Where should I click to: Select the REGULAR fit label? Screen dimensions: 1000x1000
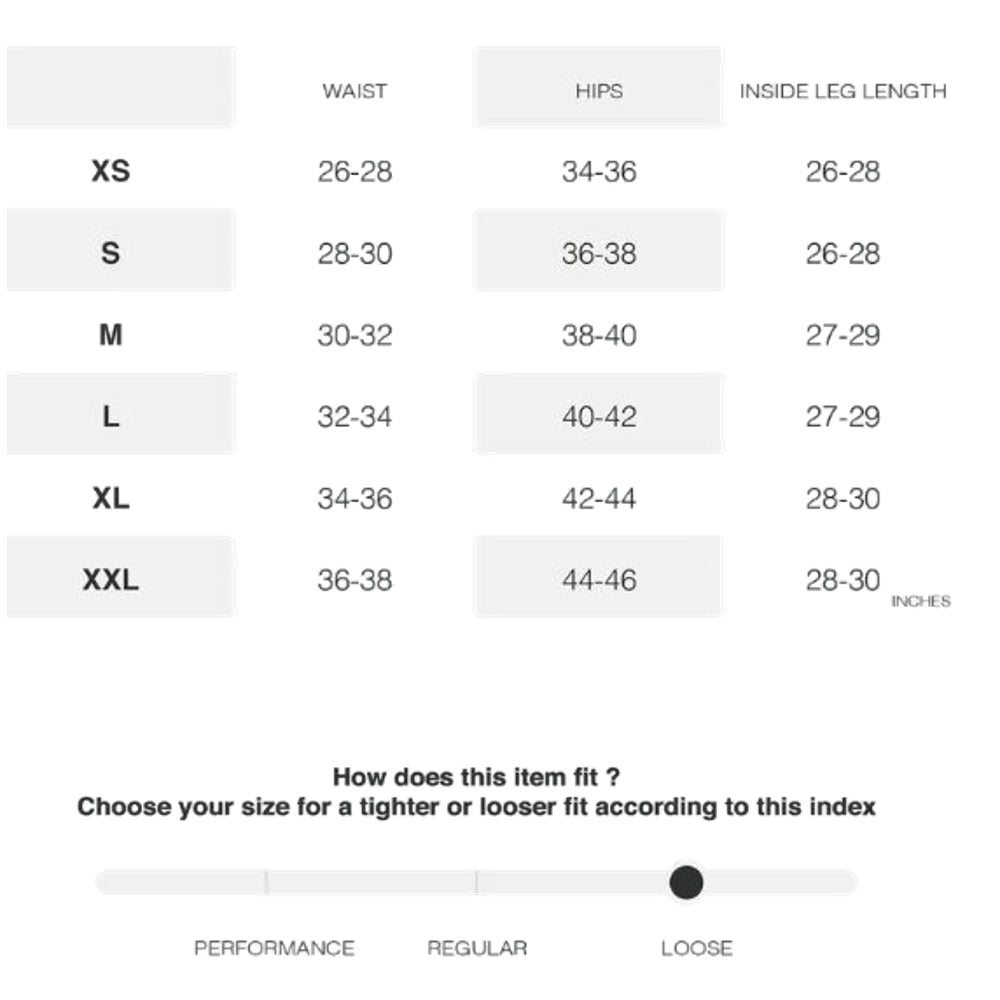coord(477,948)
